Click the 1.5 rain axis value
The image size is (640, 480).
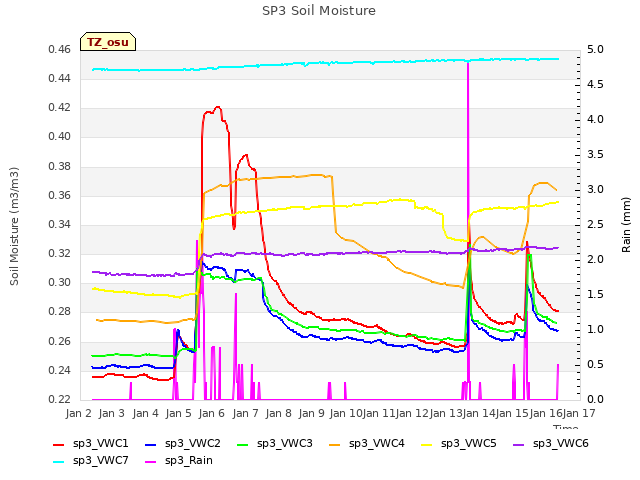coord(595,294)
